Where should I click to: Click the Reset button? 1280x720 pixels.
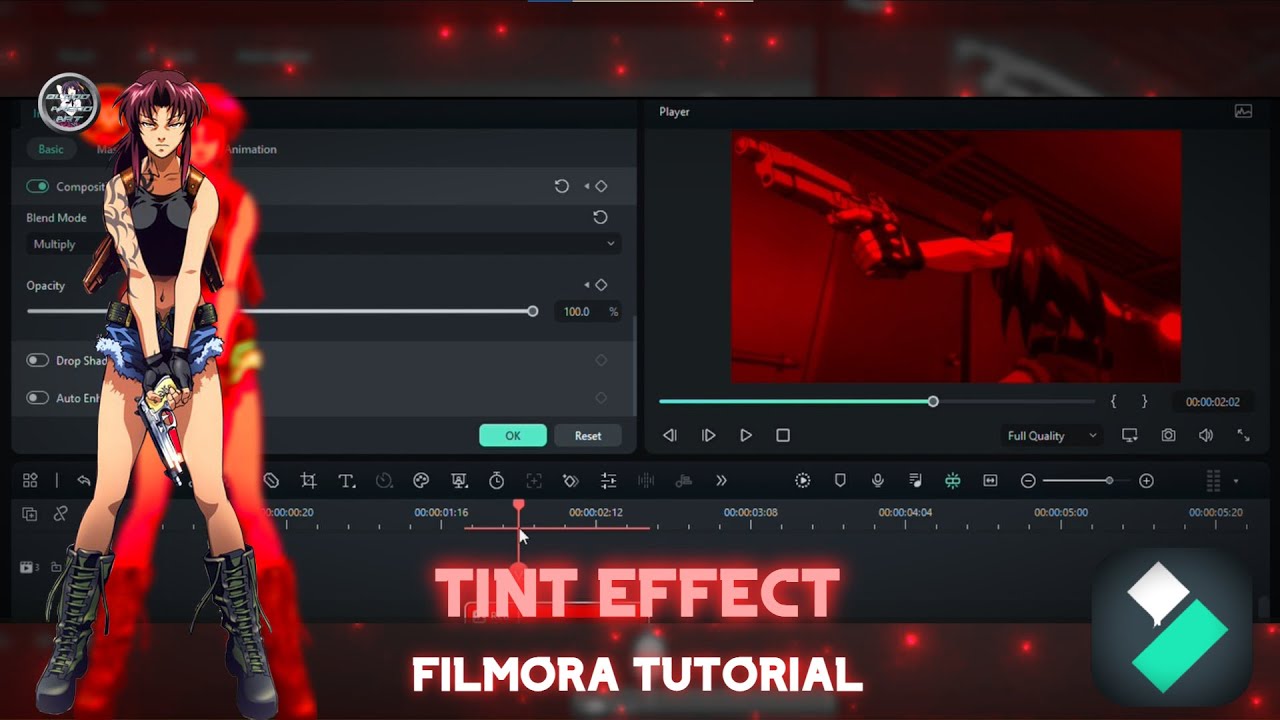point(588,436)
